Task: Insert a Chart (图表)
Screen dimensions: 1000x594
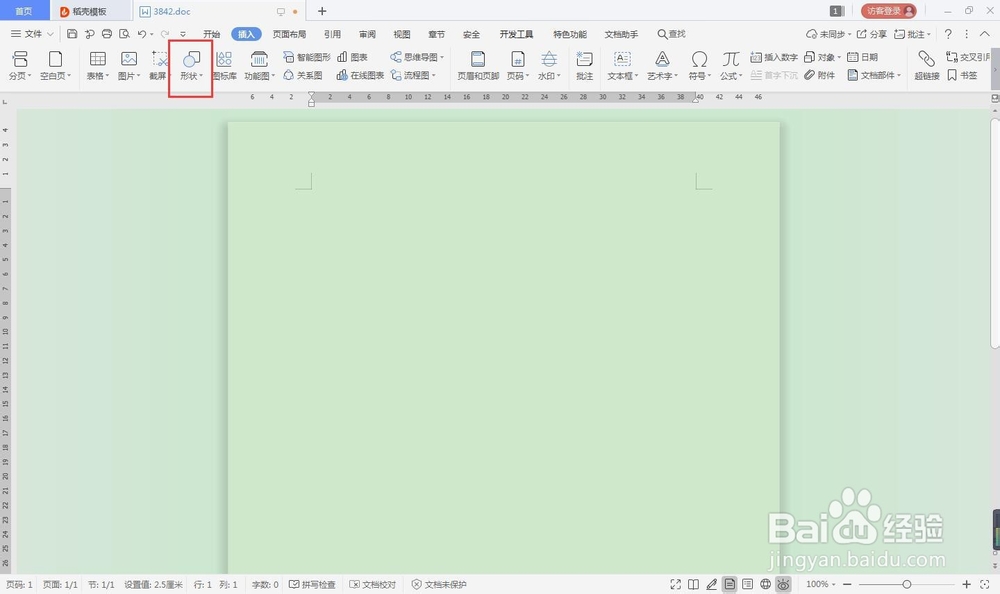Action: click(353, 57)
